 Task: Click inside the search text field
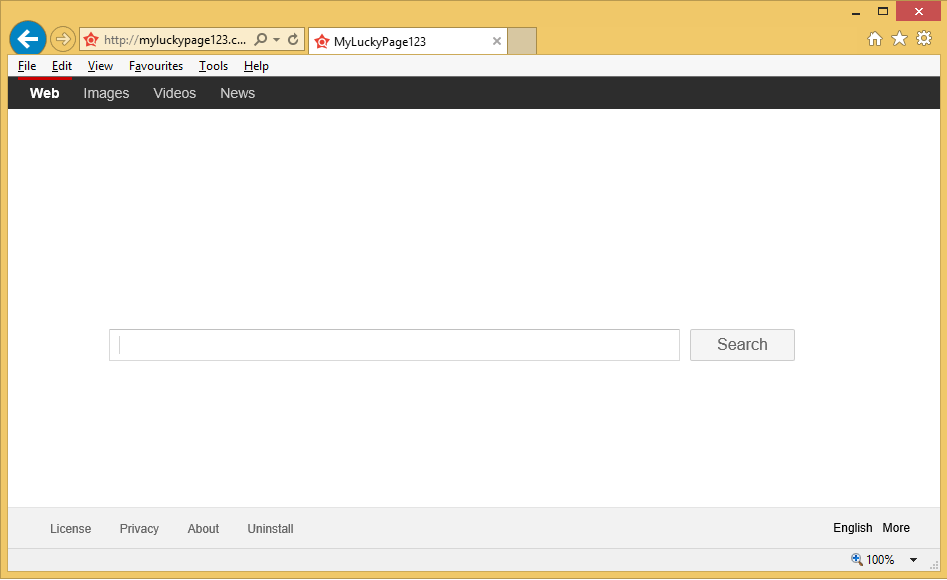pos(394,345)
